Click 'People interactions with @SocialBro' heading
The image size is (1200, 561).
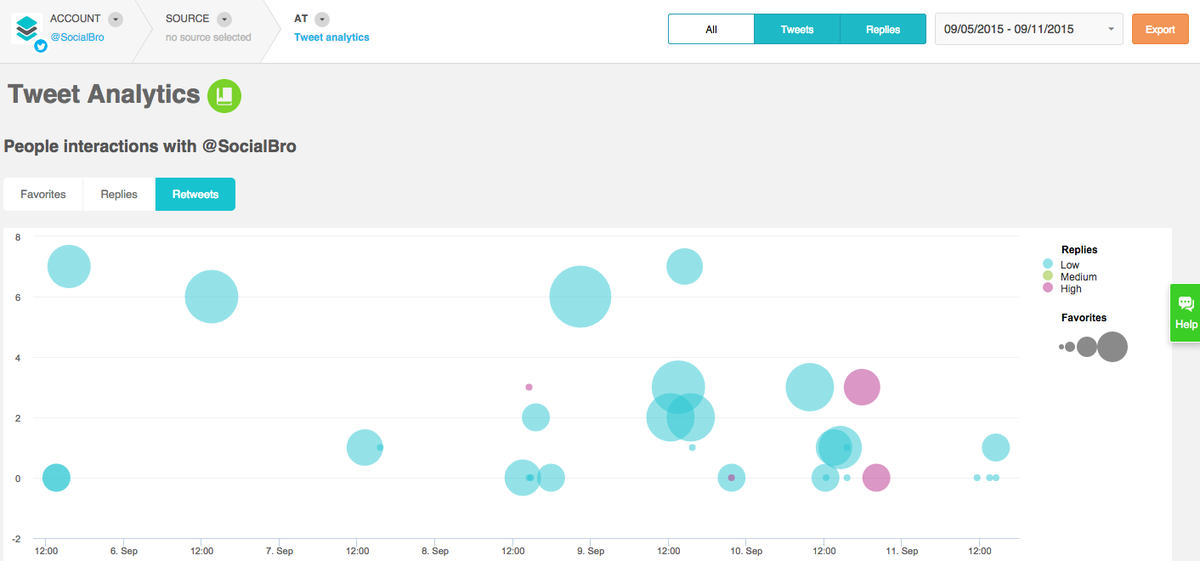point(150,146)
